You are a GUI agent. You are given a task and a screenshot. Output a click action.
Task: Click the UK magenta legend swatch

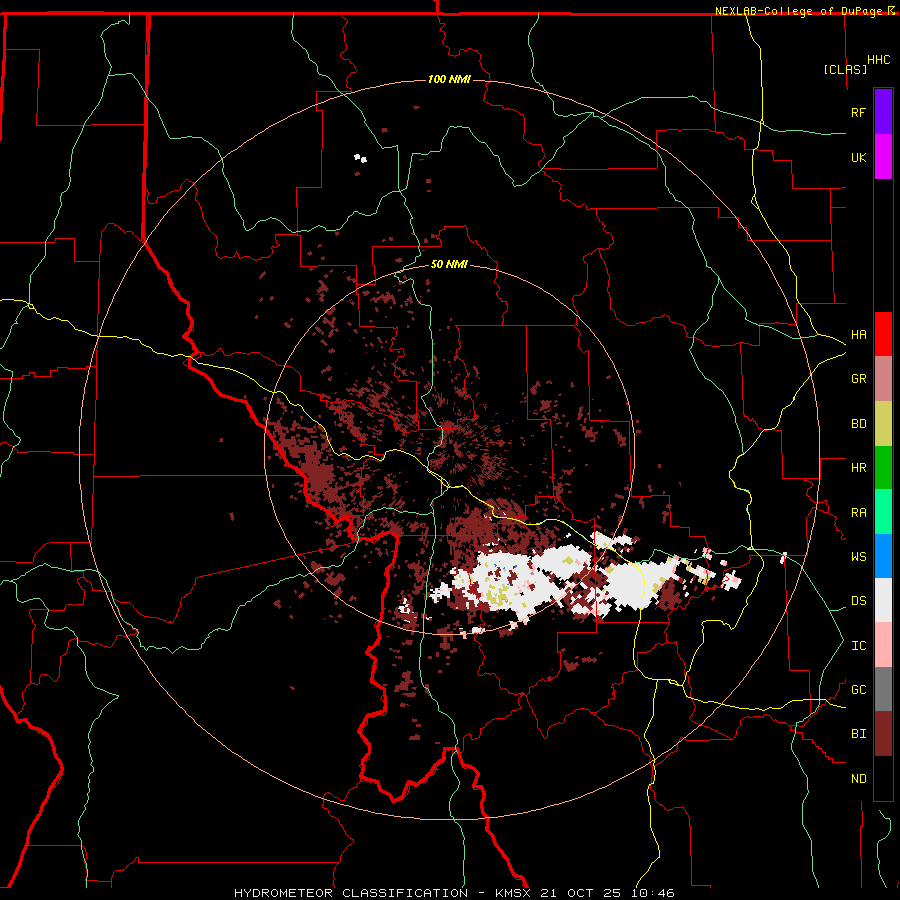(883, 157)
